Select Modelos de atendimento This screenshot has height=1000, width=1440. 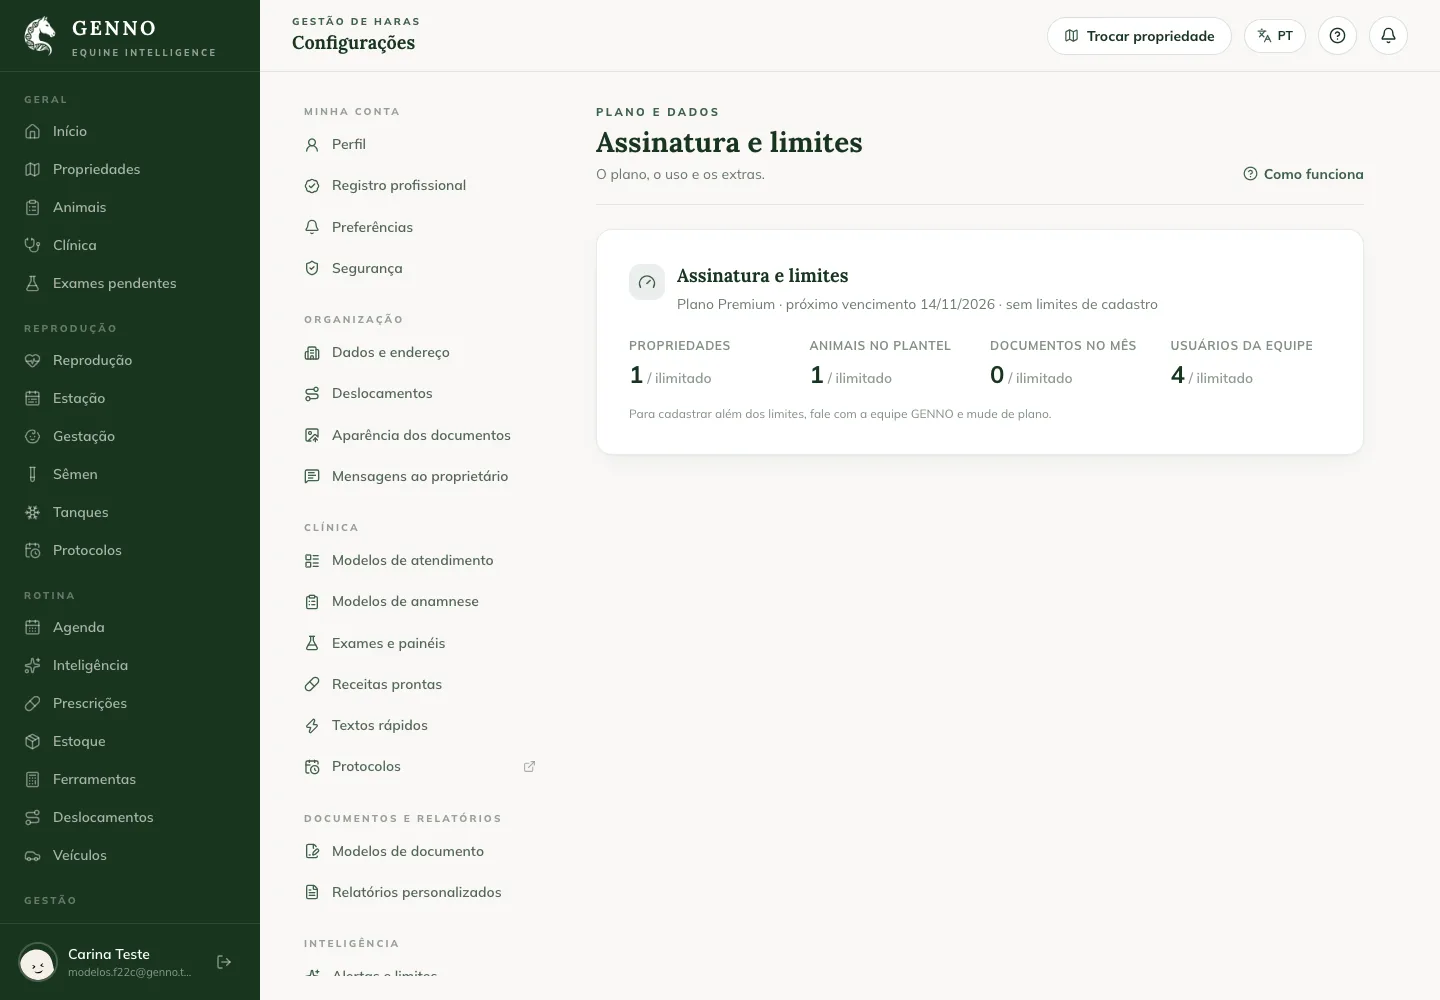coord(420,560)
